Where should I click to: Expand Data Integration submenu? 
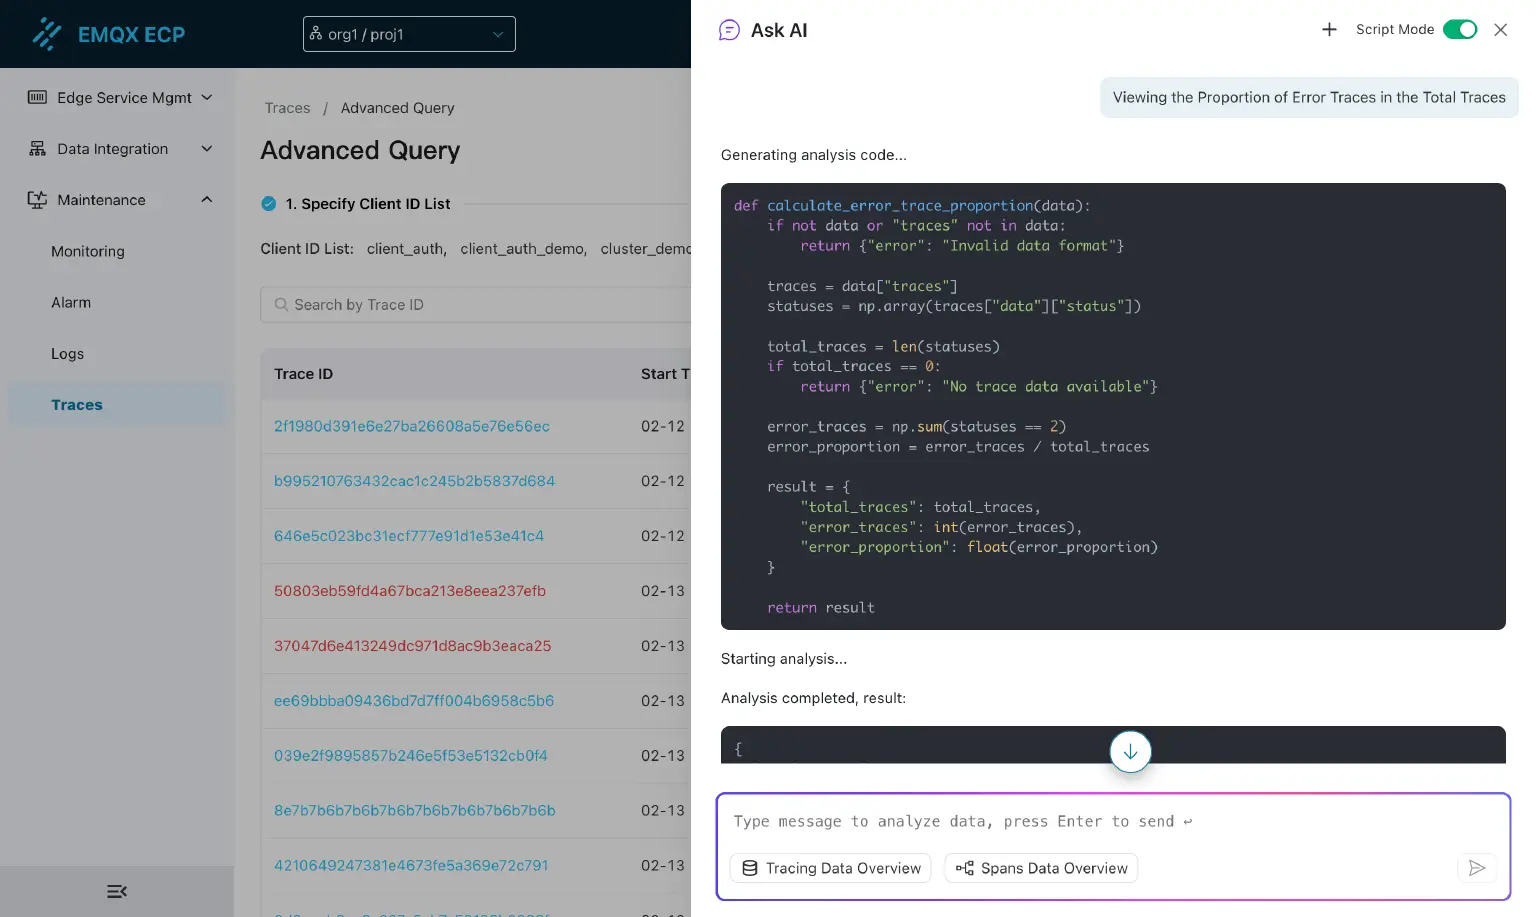207,149
